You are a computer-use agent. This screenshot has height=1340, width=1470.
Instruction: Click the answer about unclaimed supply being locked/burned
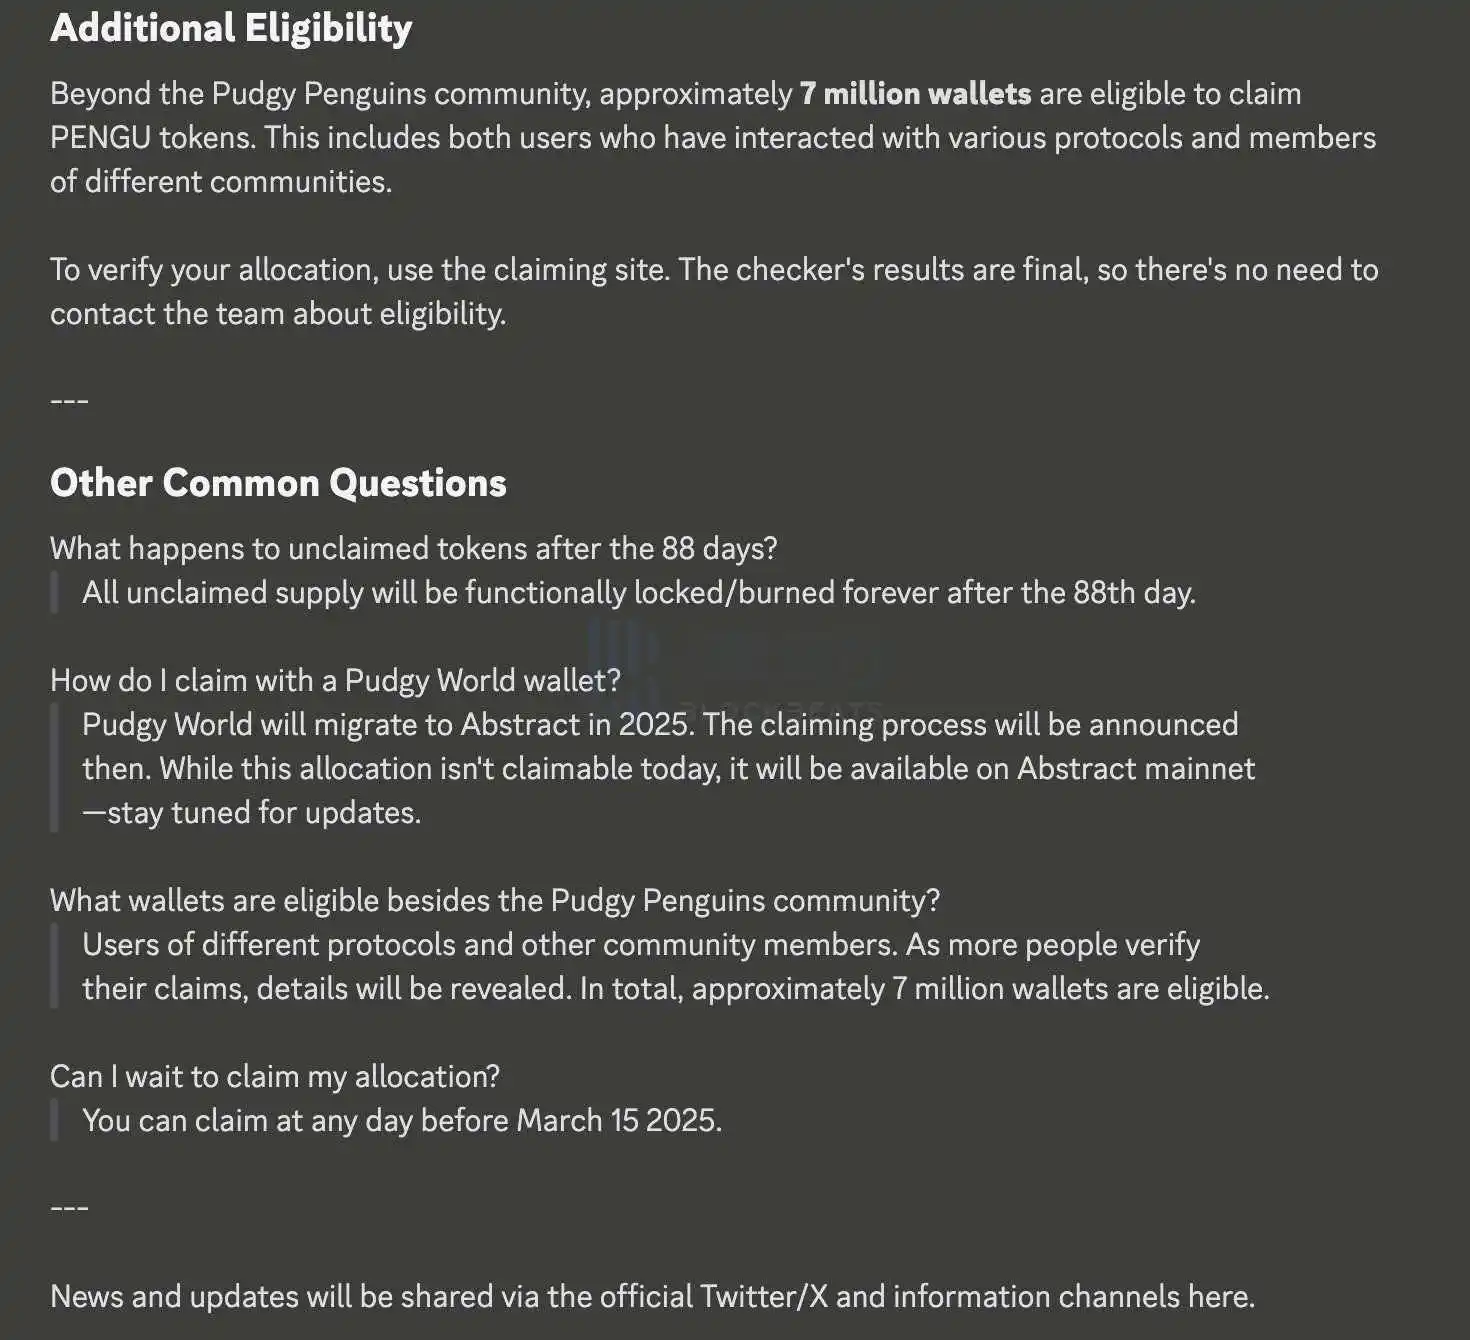coord(639,593)
